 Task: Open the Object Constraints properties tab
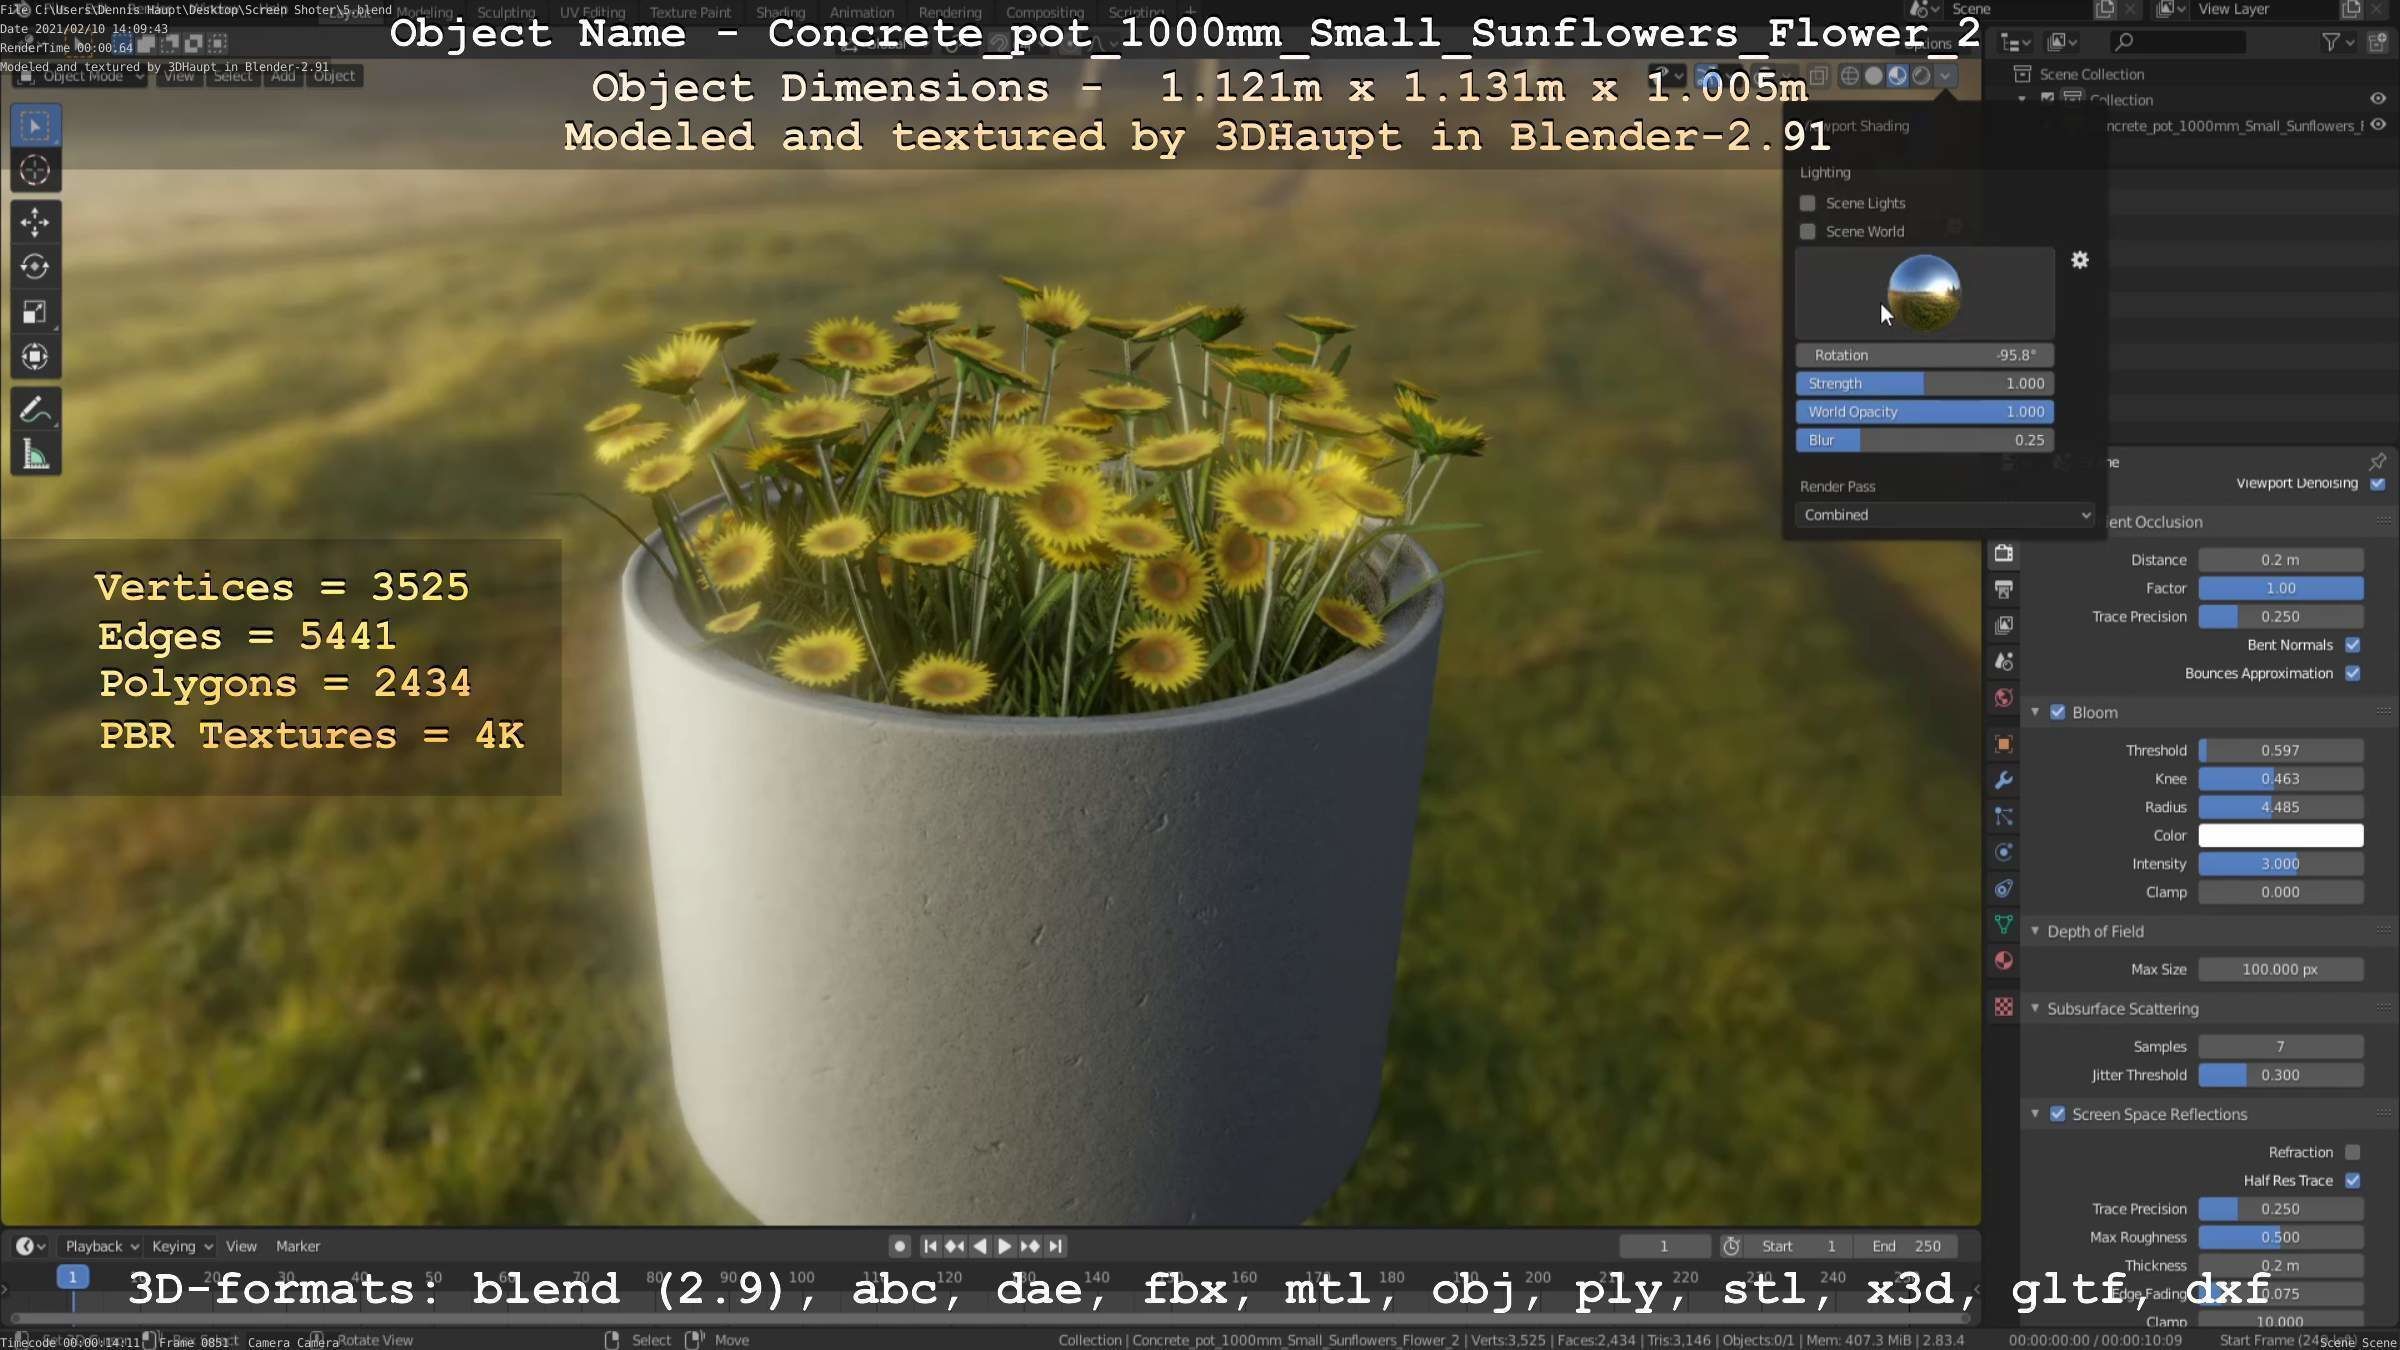2004,888
